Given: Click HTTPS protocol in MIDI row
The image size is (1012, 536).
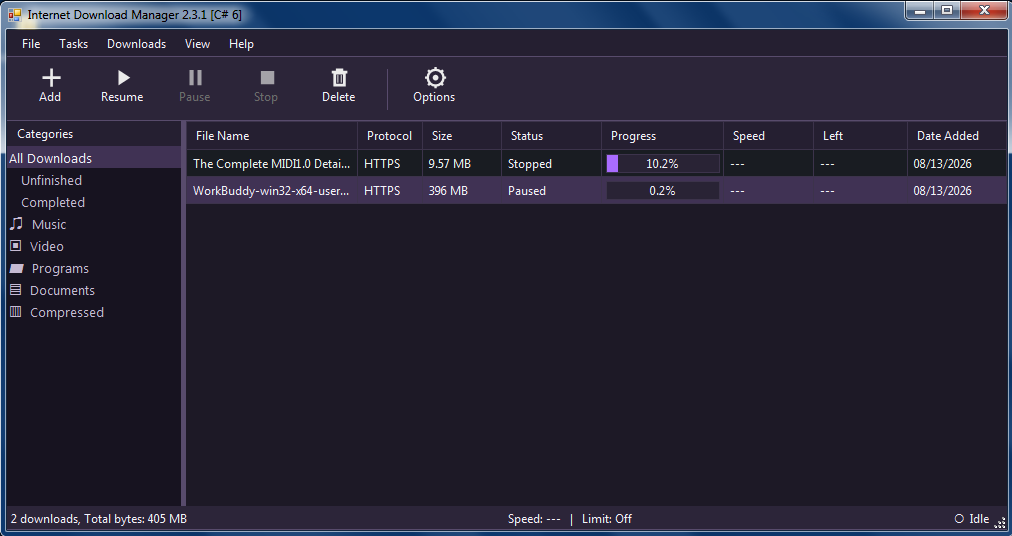Looking at the screenshot, I should 382,163.
